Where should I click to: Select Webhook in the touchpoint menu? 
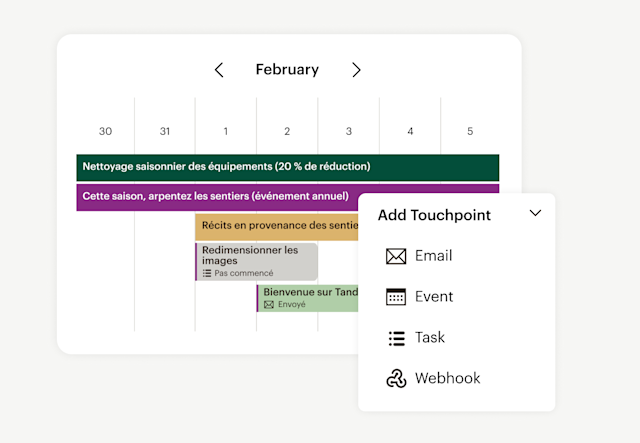point(447,379)
